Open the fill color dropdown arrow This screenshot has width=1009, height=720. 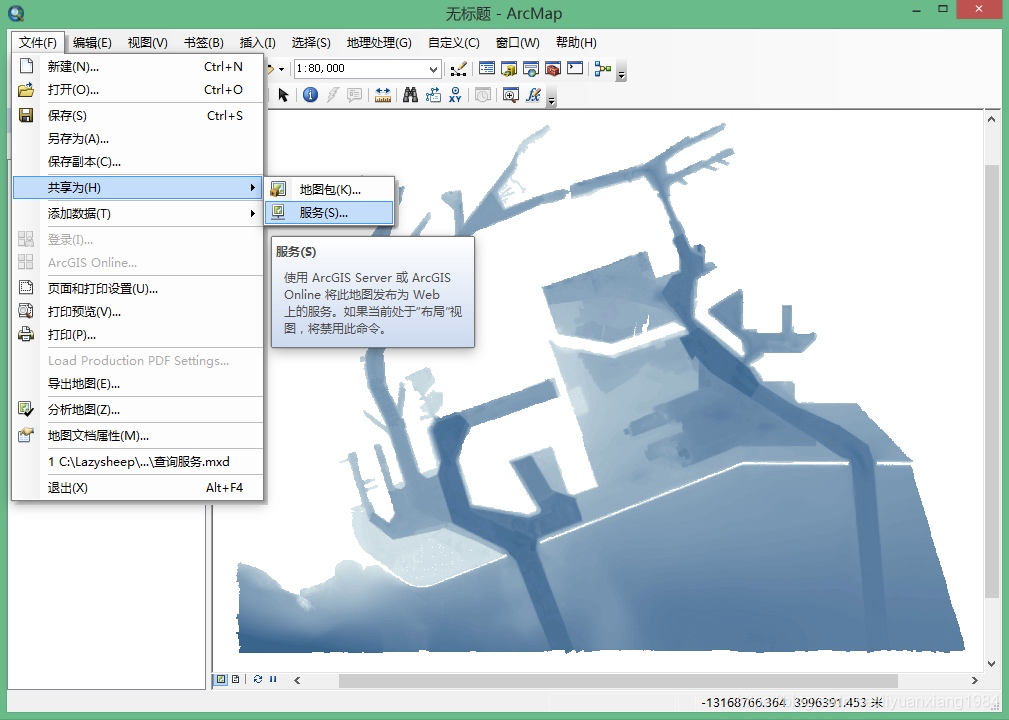pos(280,68)
